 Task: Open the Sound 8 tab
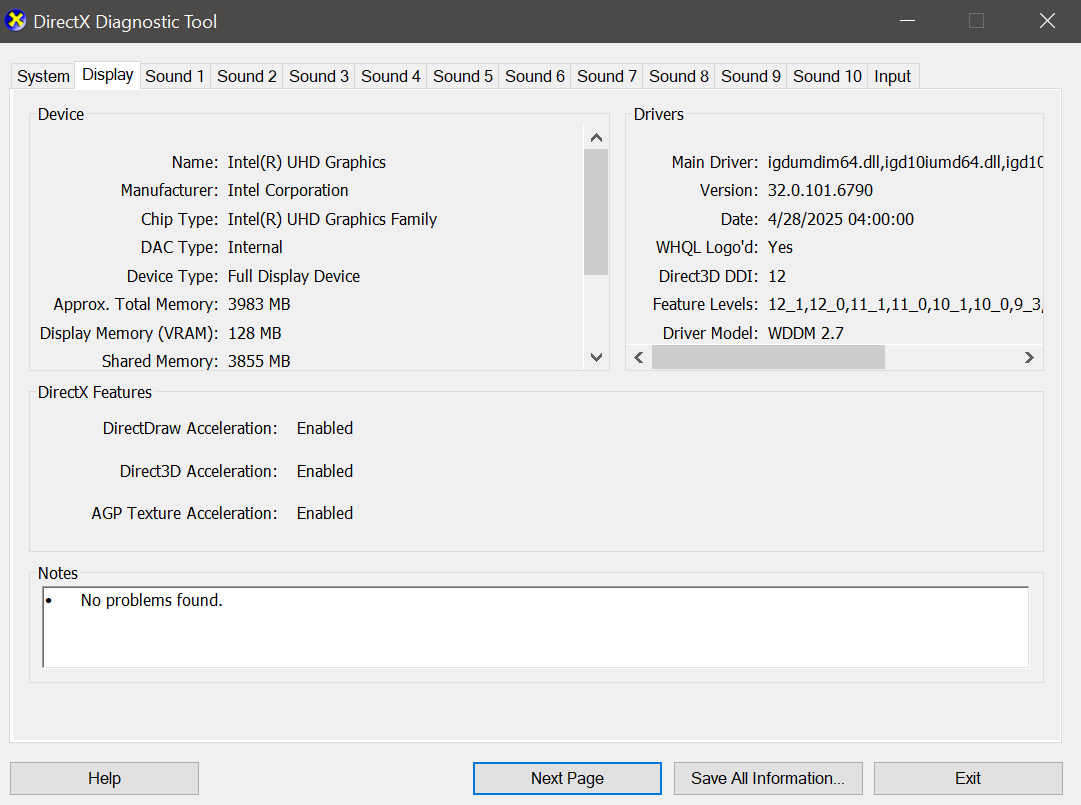(x=678, y=77)
